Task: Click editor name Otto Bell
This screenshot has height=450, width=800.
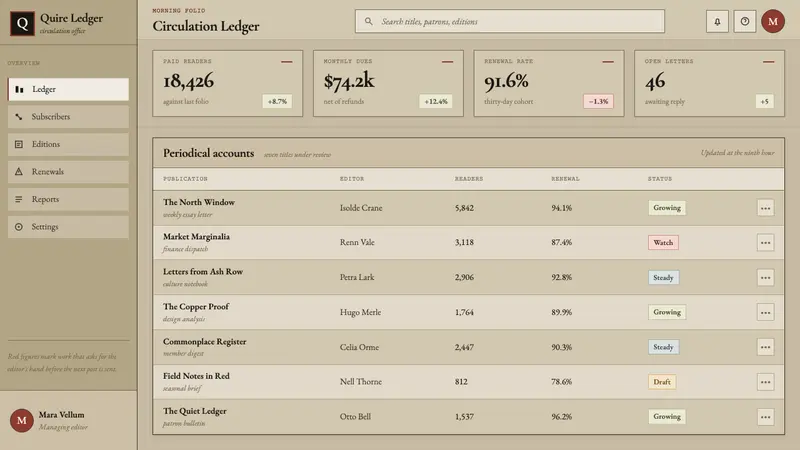Action: tap(355, 417)
